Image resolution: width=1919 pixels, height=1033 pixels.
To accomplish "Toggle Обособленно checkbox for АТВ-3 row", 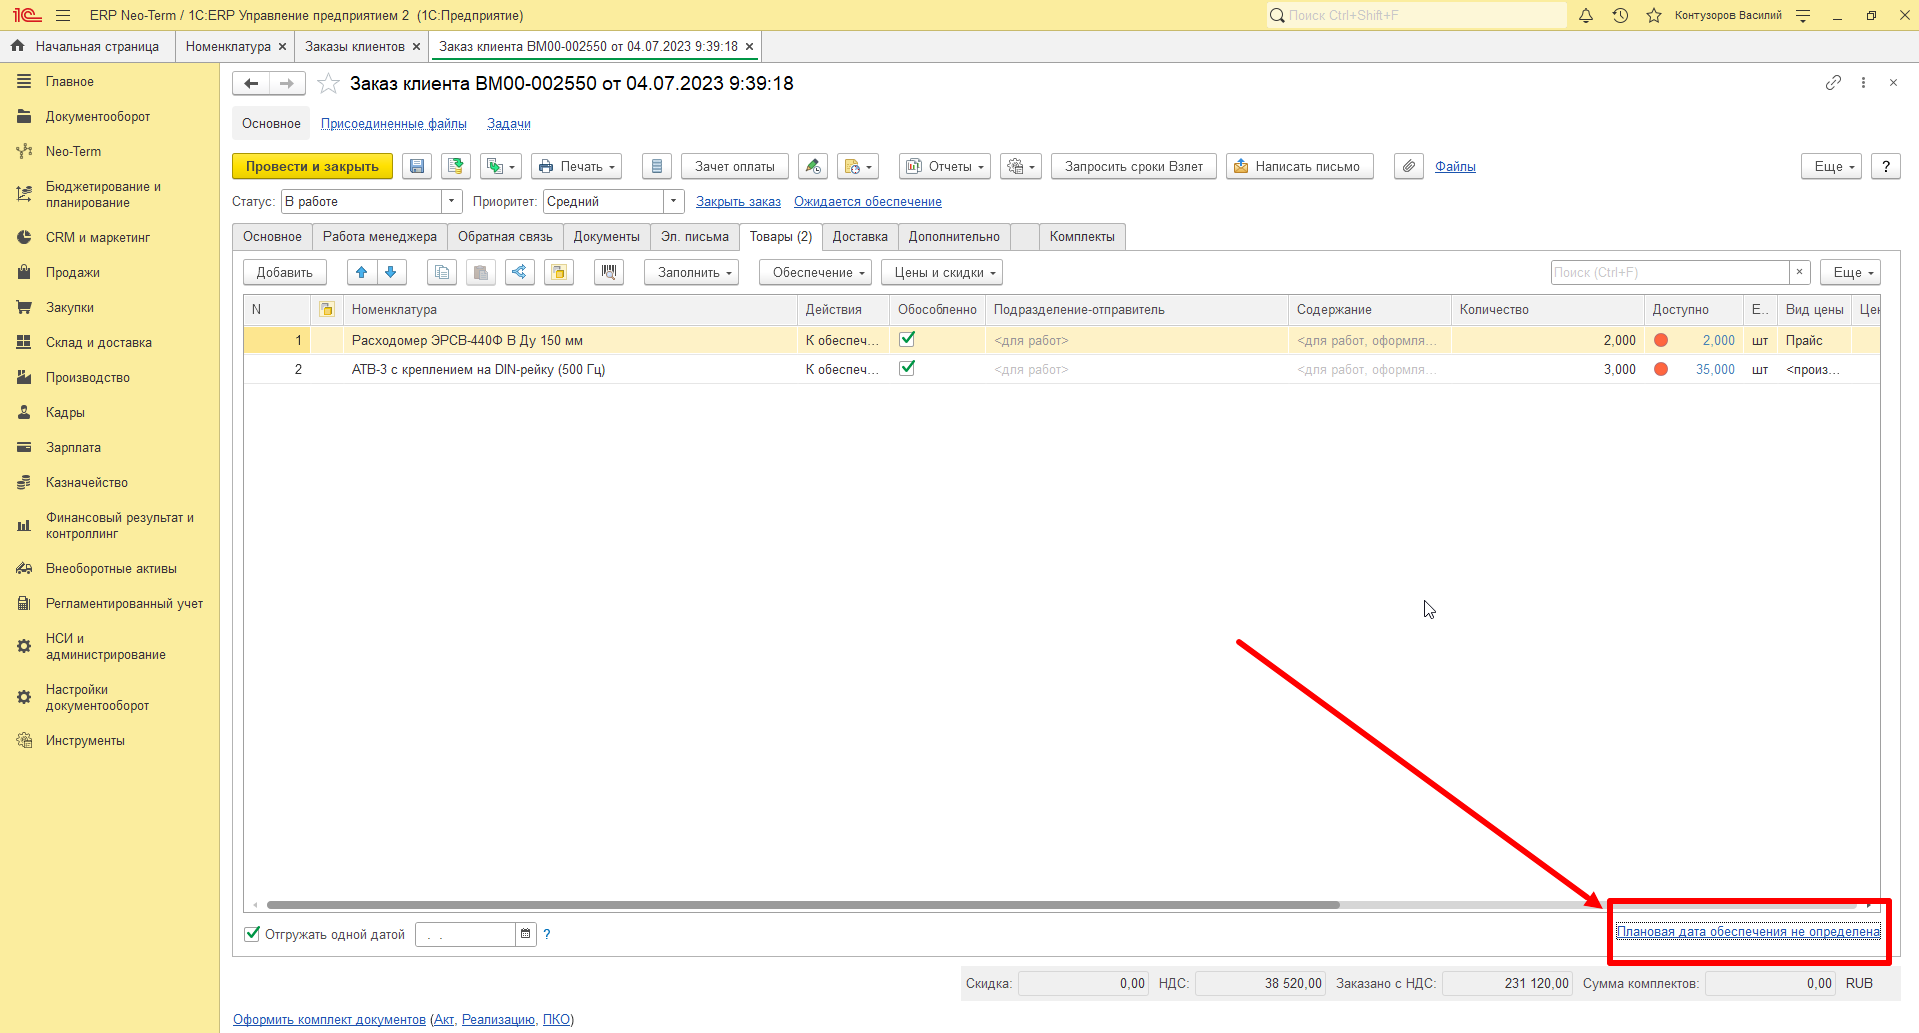I will pos(907,368).
